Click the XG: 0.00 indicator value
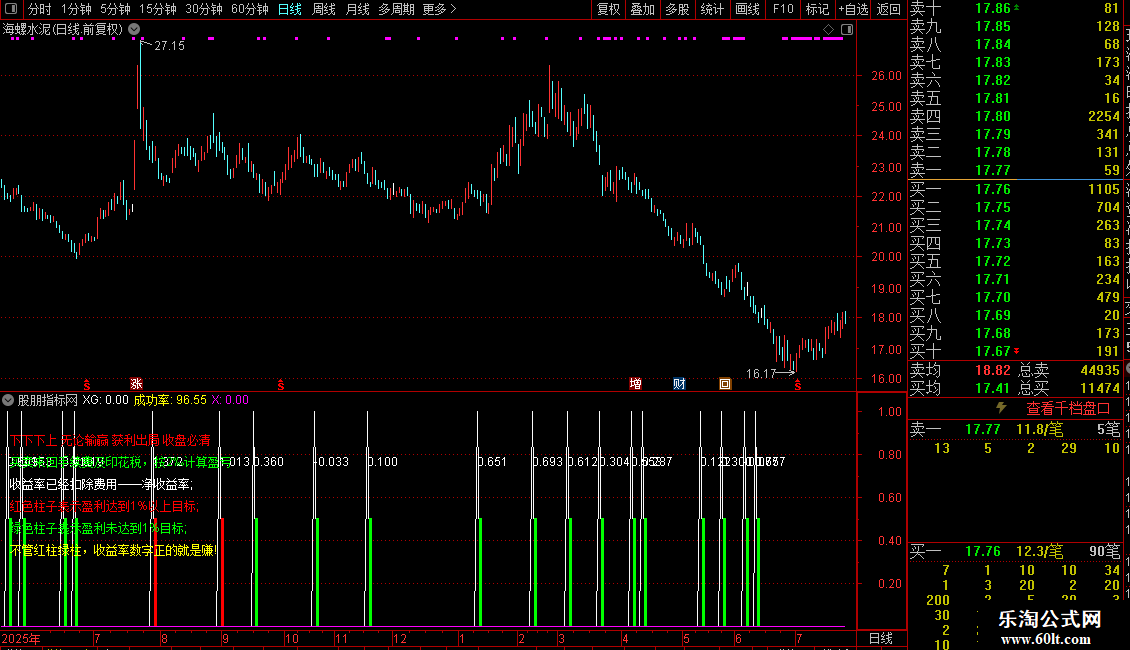 (x=105, y=400)
